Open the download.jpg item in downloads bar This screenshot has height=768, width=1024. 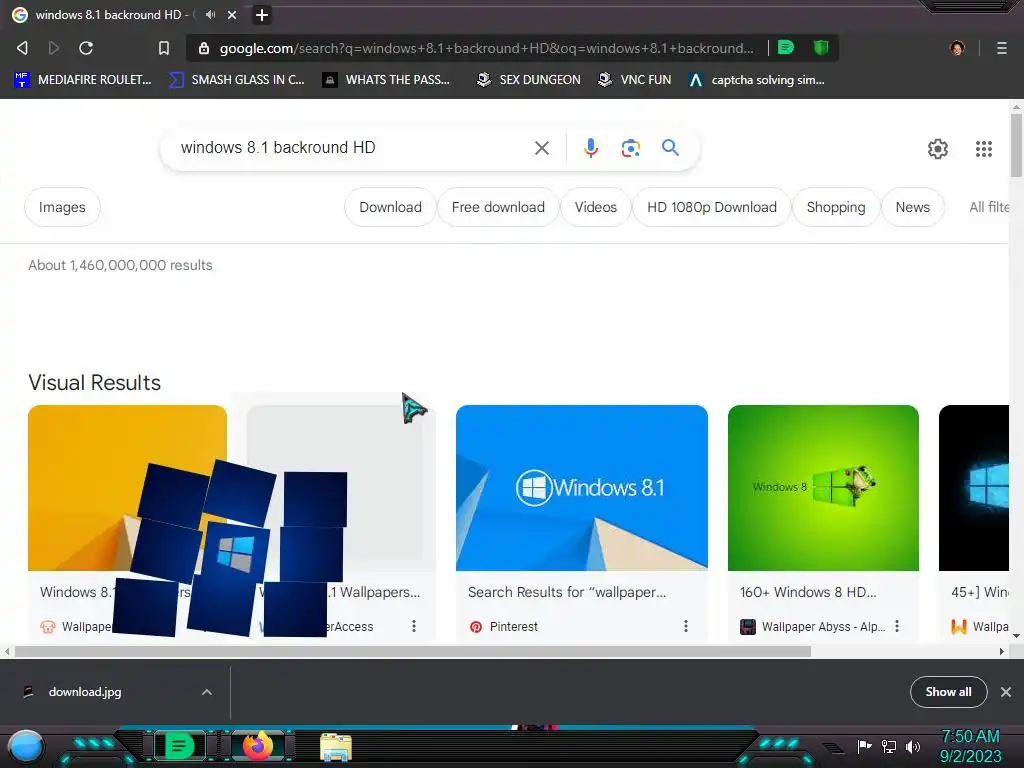[85, 692]
